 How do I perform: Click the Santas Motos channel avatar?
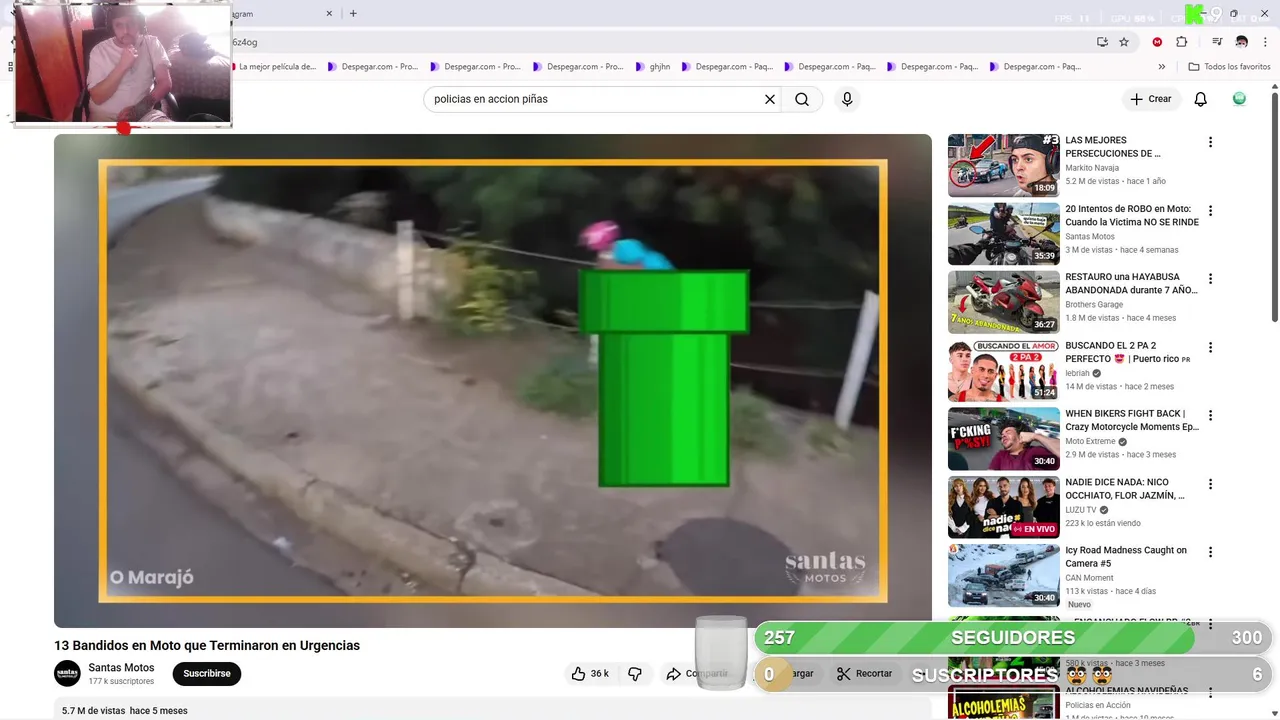(x=67, y=673)
